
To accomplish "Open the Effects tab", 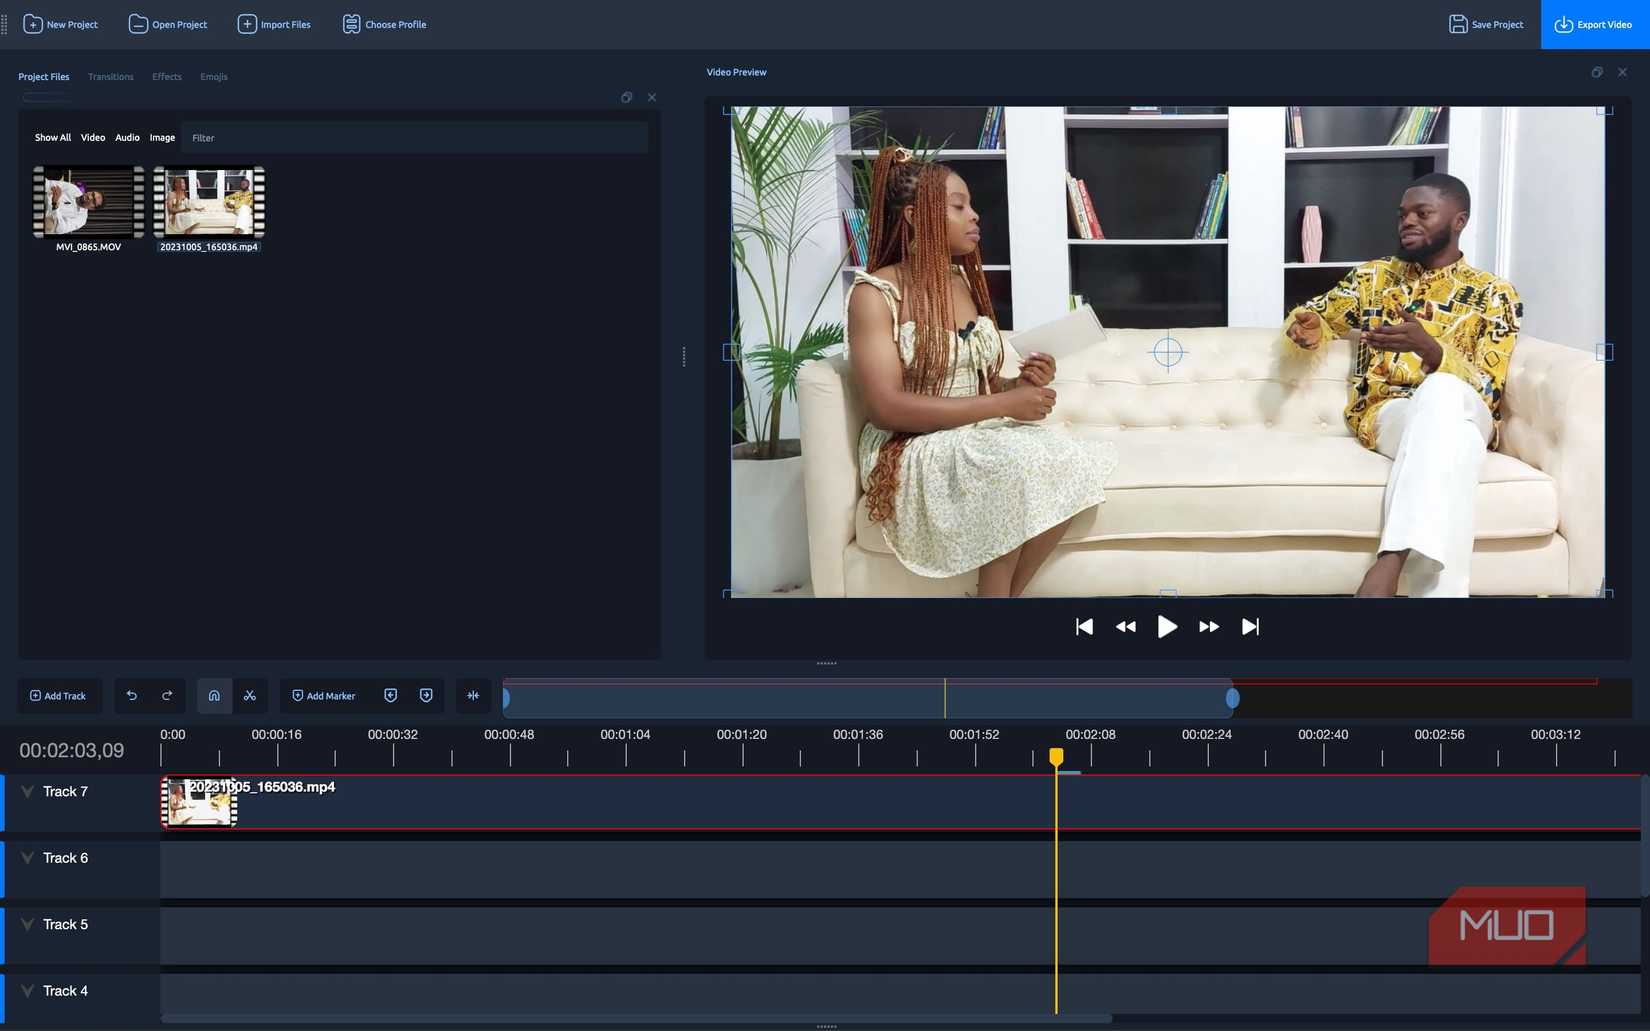I will pos(167,77).
